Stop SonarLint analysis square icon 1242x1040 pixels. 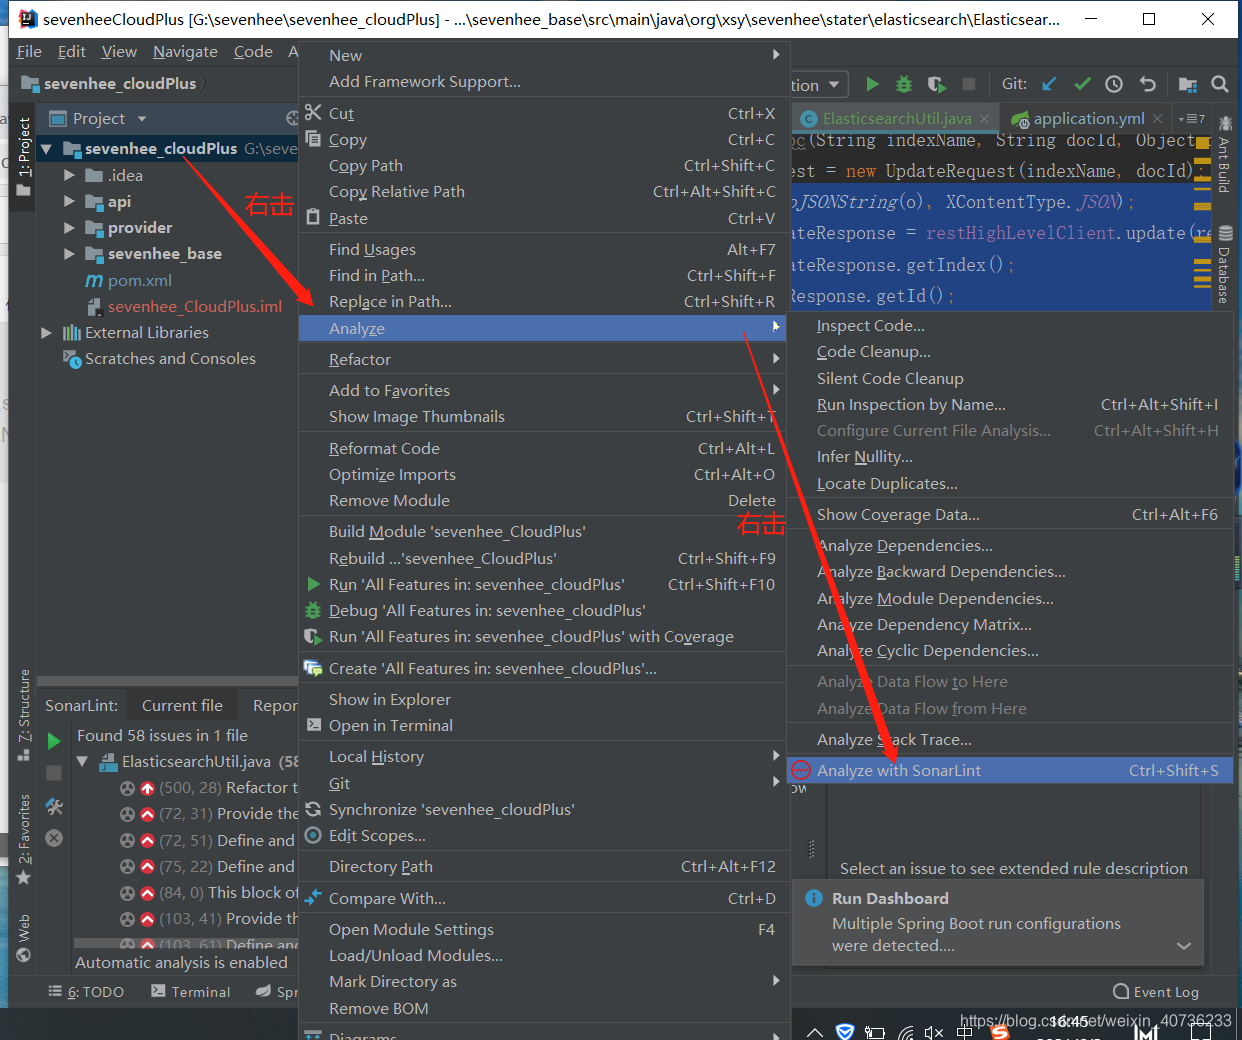coord(54,773)
